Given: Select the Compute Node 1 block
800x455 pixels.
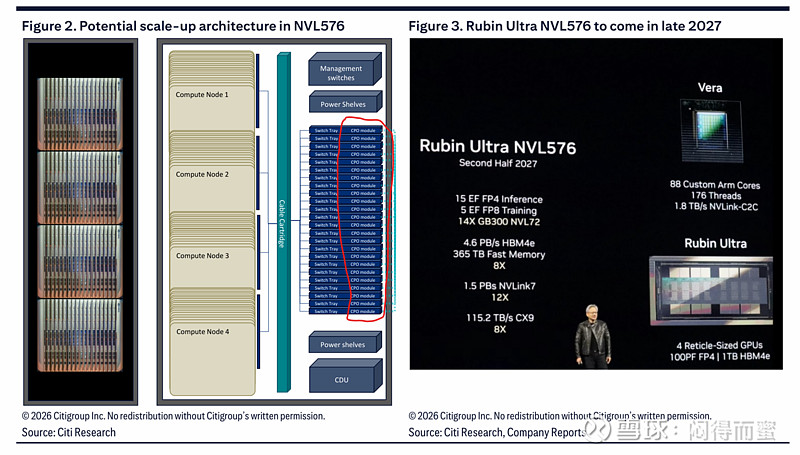Looking at the screenshot, I should pyautogui.click(x=212, y=92).
